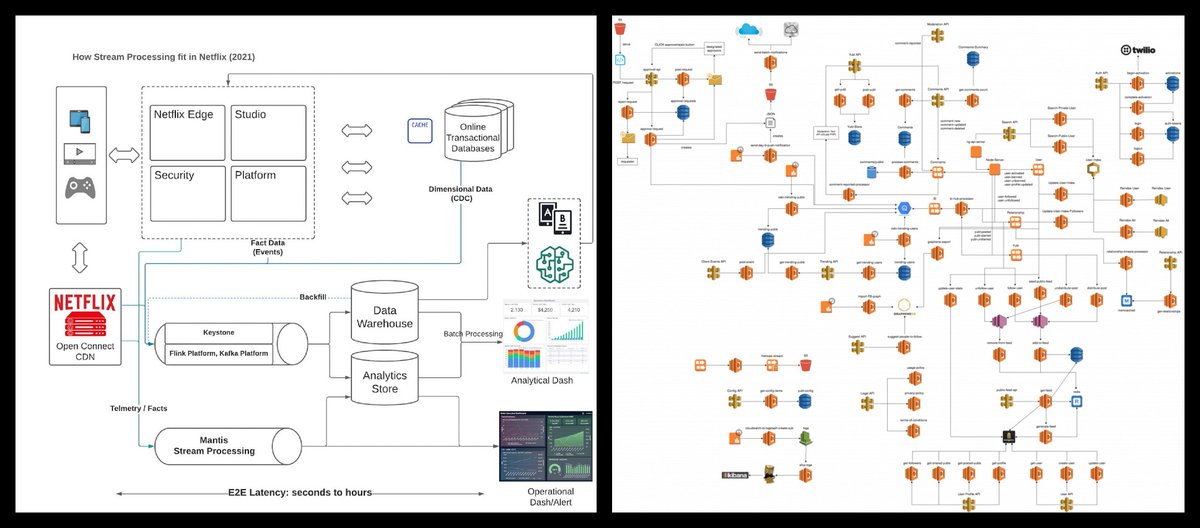Image resolution: width=1200 pixels, height=528 pixels.
Task: Click the video player icon in devices box
Action: click(82, 153)
